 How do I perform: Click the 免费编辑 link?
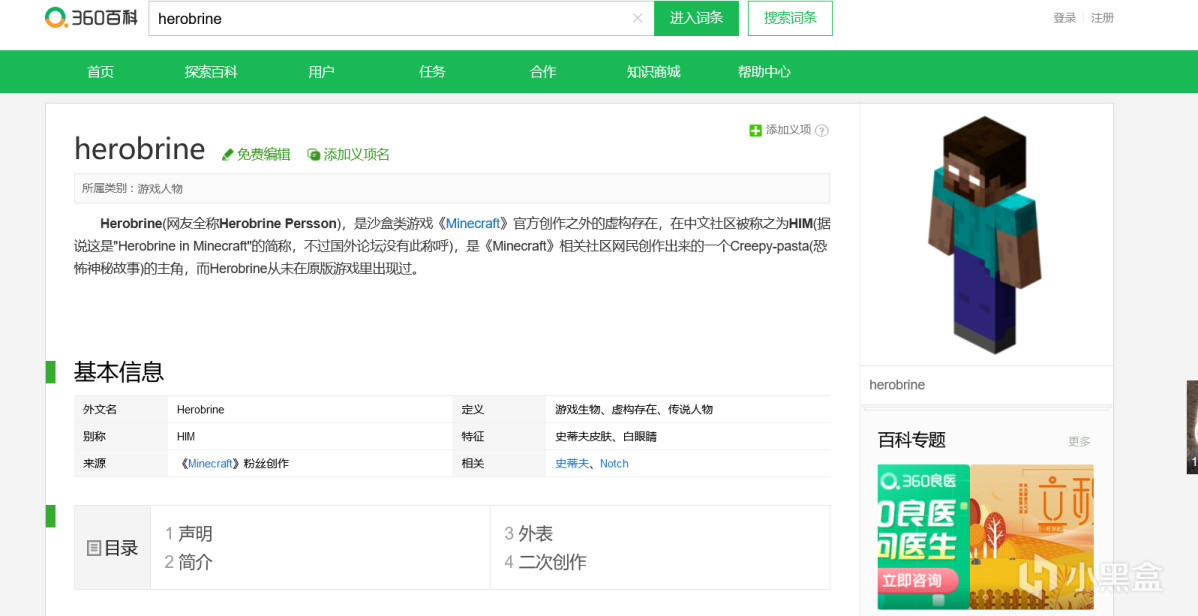pyautogui.click(x=264, y=155)
